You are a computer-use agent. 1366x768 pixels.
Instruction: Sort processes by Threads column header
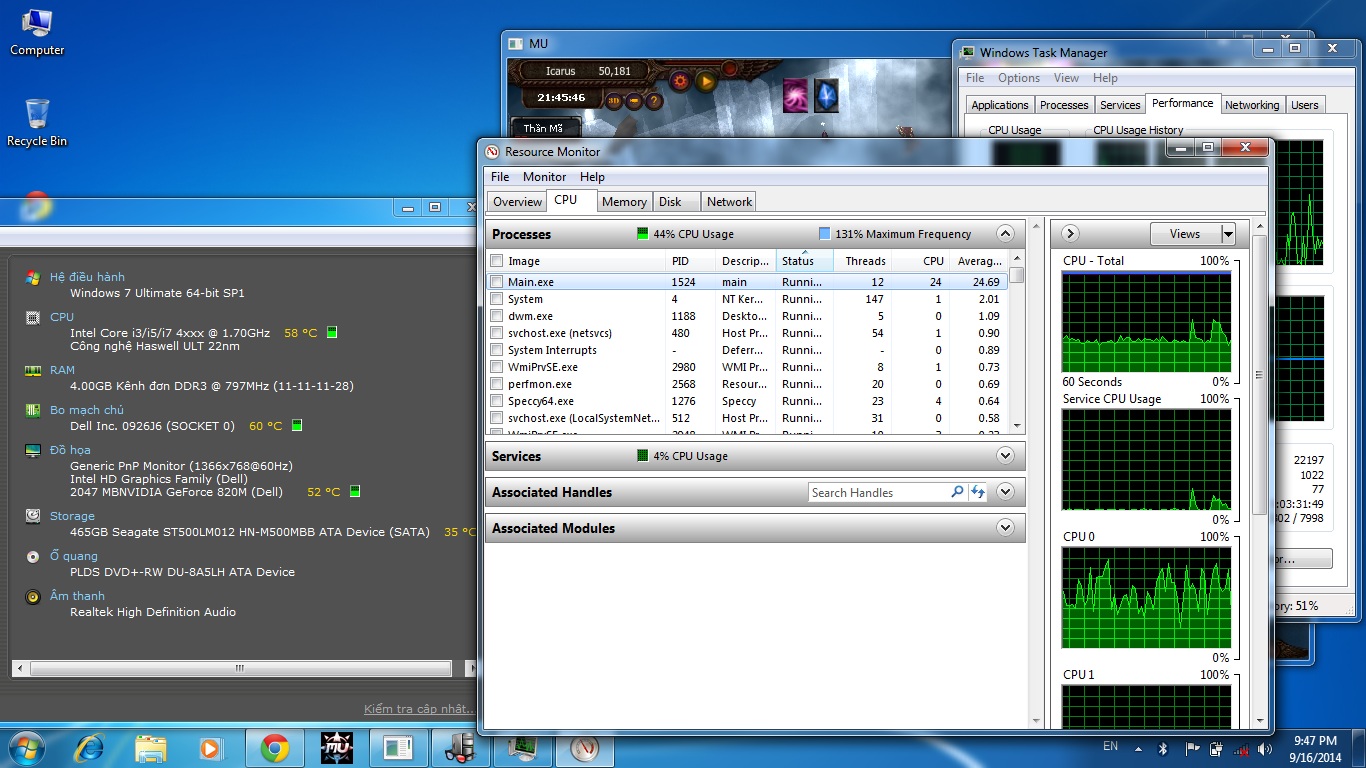865,261
